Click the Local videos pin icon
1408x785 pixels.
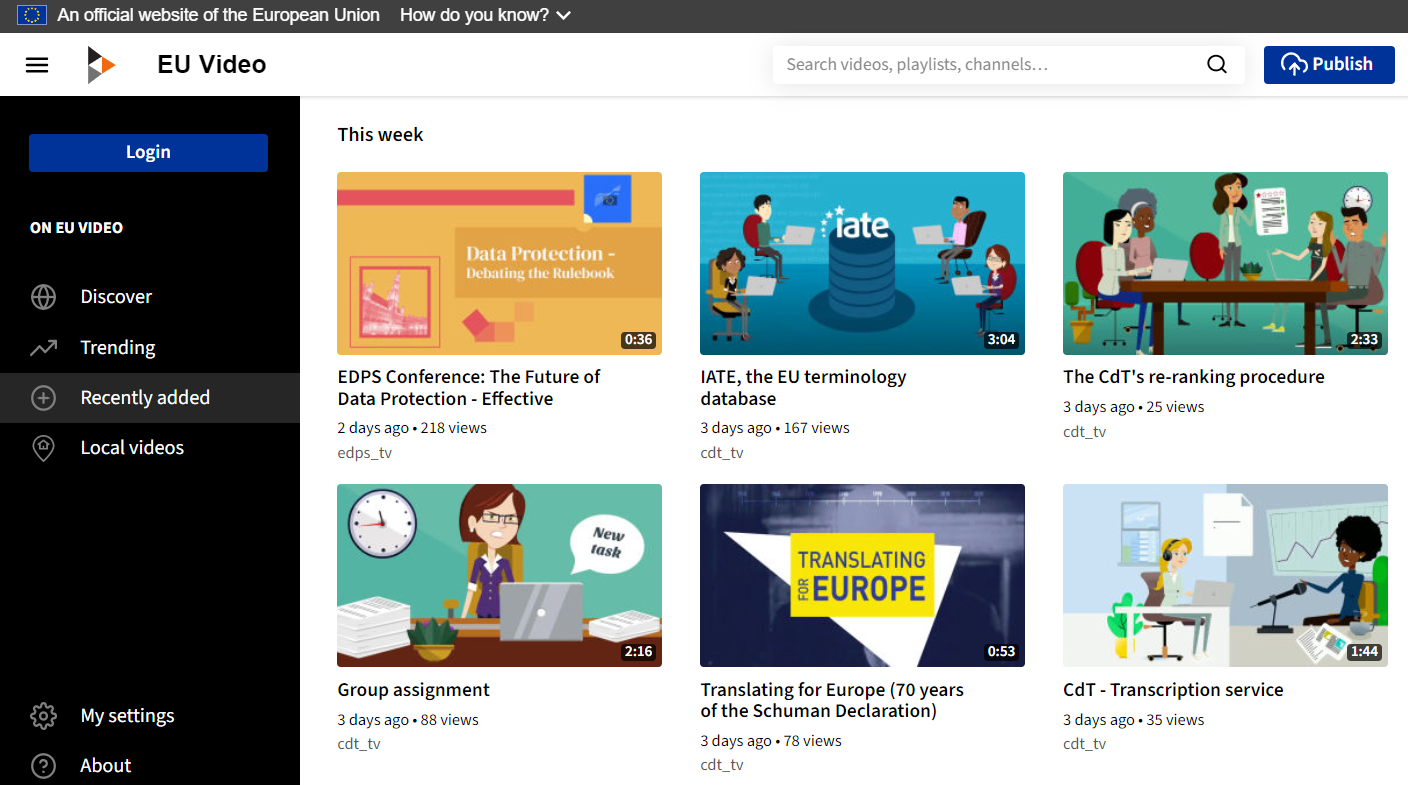43,449
